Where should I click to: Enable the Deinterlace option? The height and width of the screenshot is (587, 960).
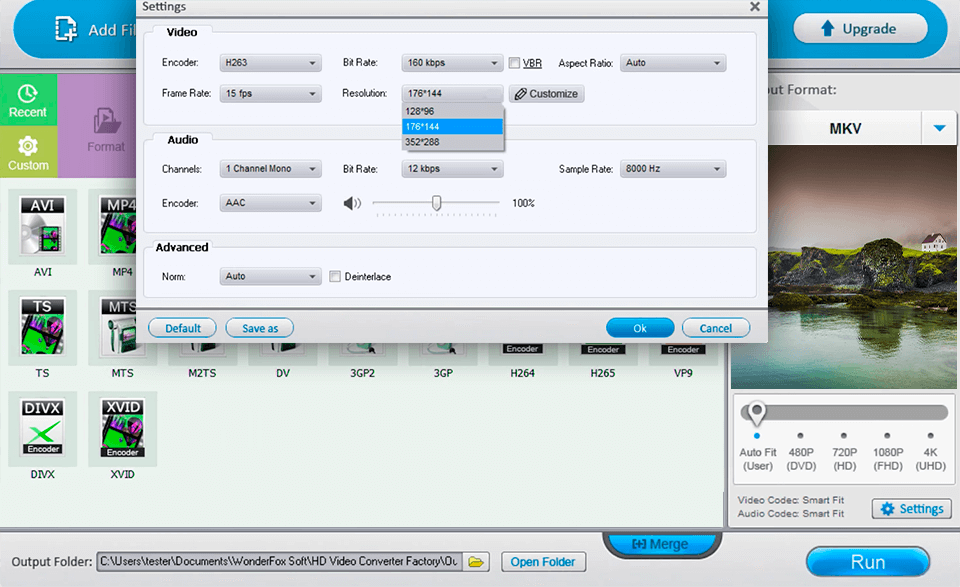[x=336, y=276]
